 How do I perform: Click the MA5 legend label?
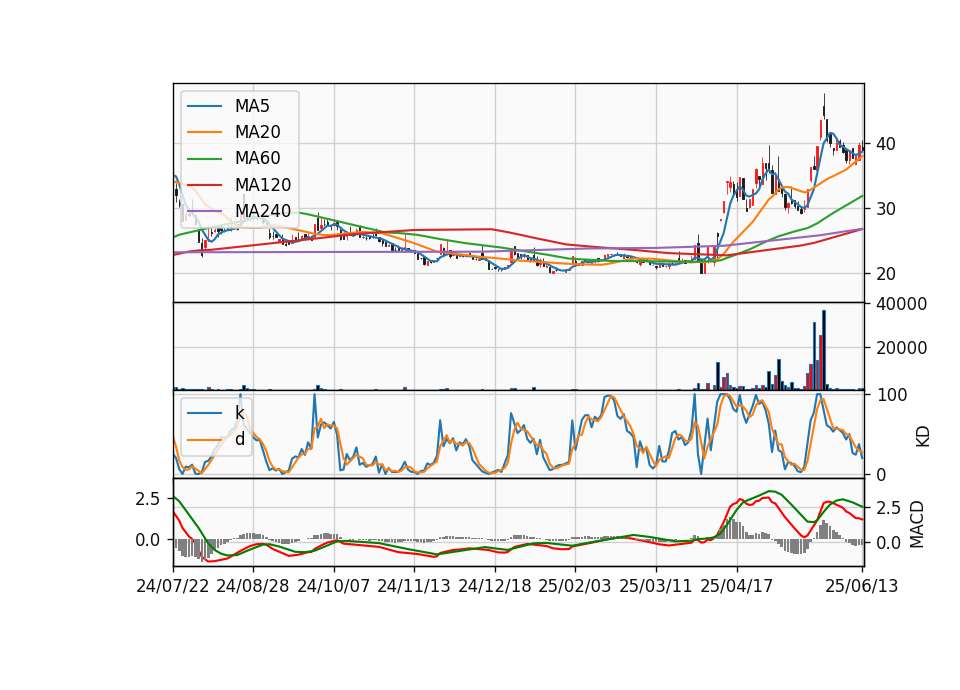252,106
